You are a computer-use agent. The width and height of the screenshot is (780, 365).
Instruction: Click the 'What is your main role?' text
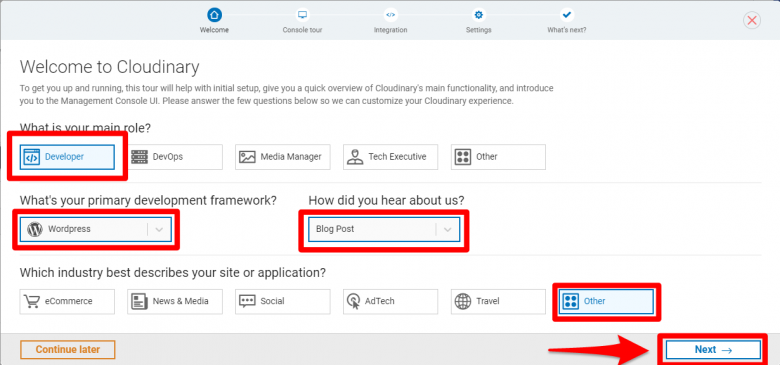(x=85, y=128)
